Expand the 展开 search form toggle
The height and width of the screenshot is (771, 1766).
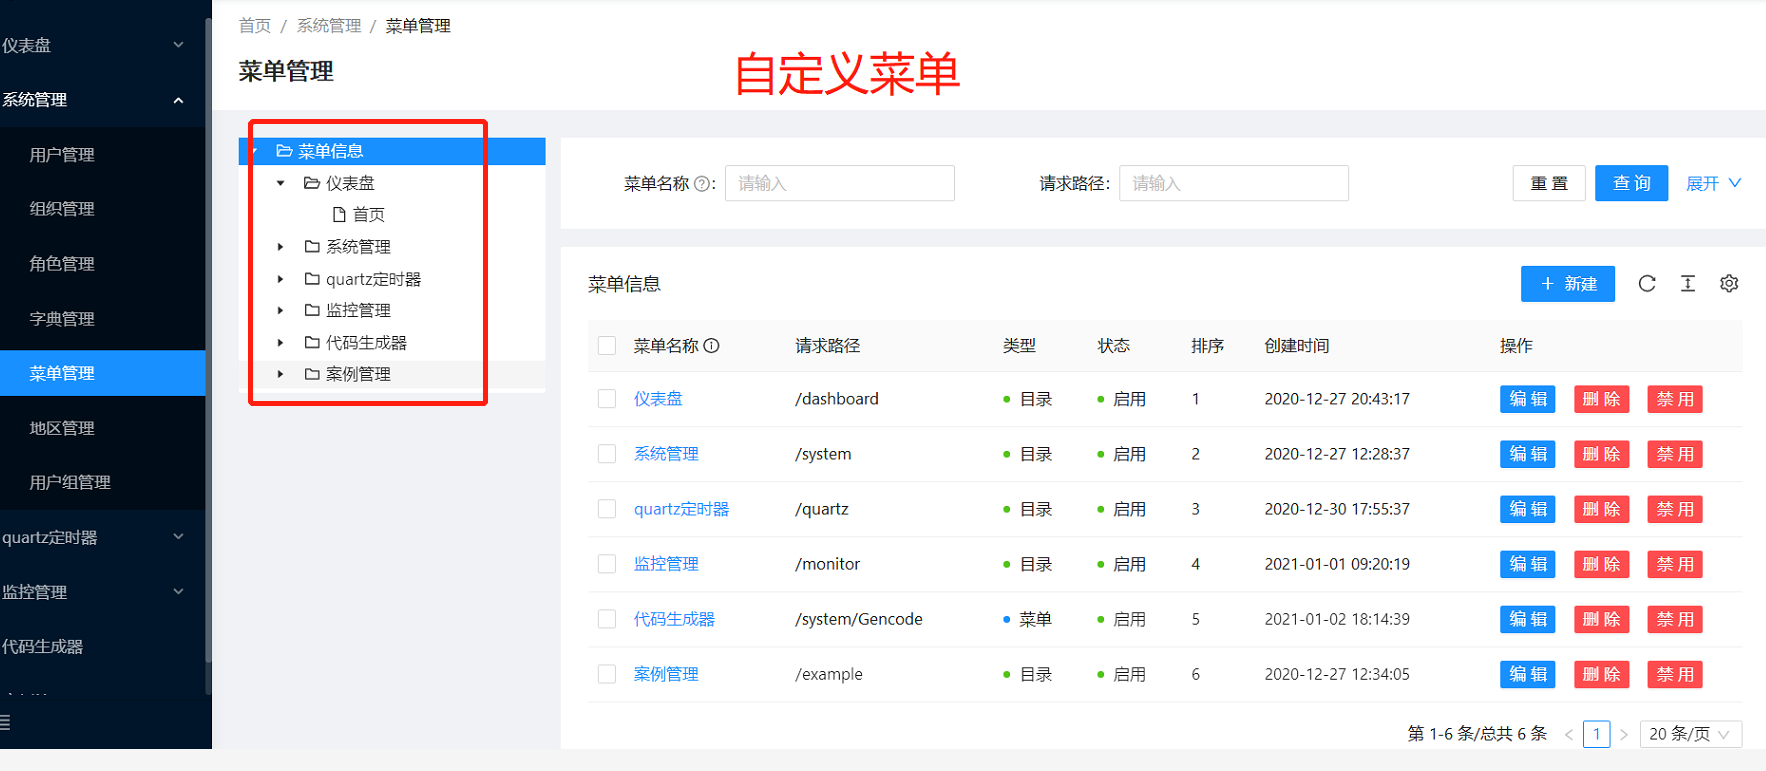coord(1713,184)
